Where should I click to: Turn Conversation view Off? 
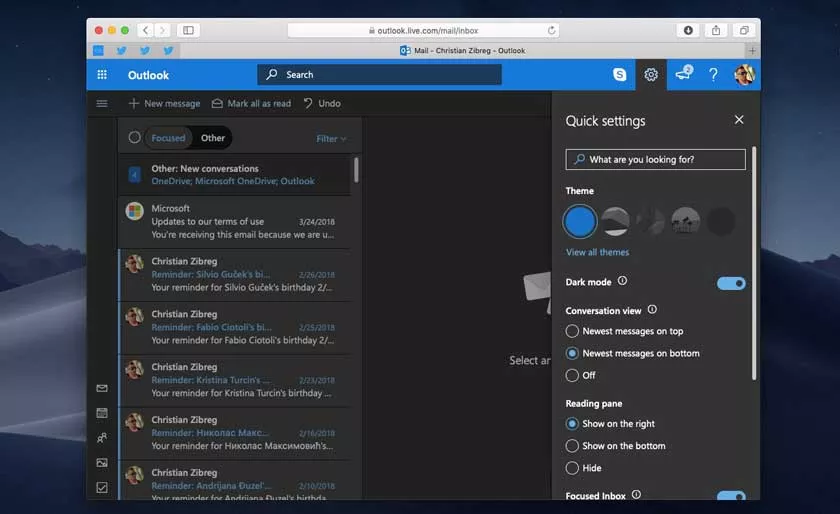(581, 375)
